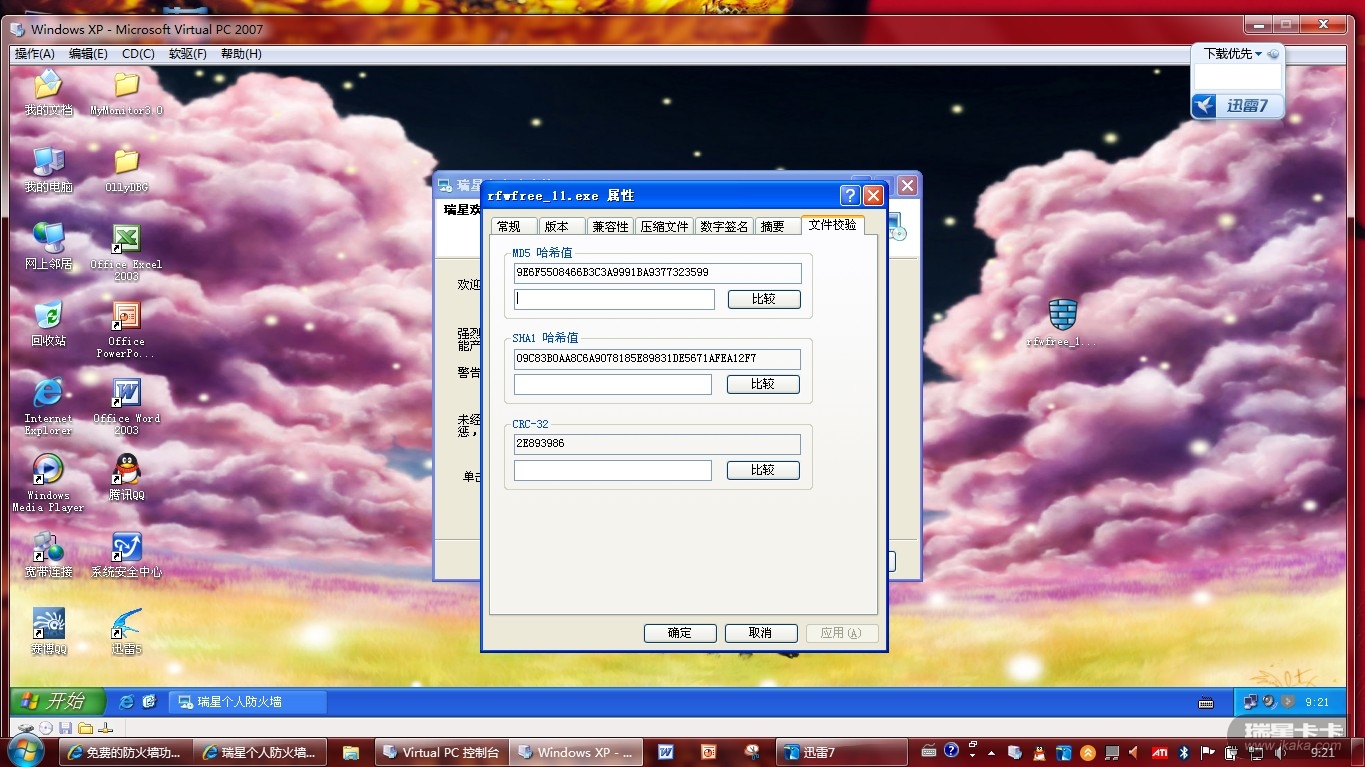Viewport: 1365px width, 767px height.
Task: Click 比较 button for the MD5 hash
Action: pyautogui.click(x=764, y=299)
